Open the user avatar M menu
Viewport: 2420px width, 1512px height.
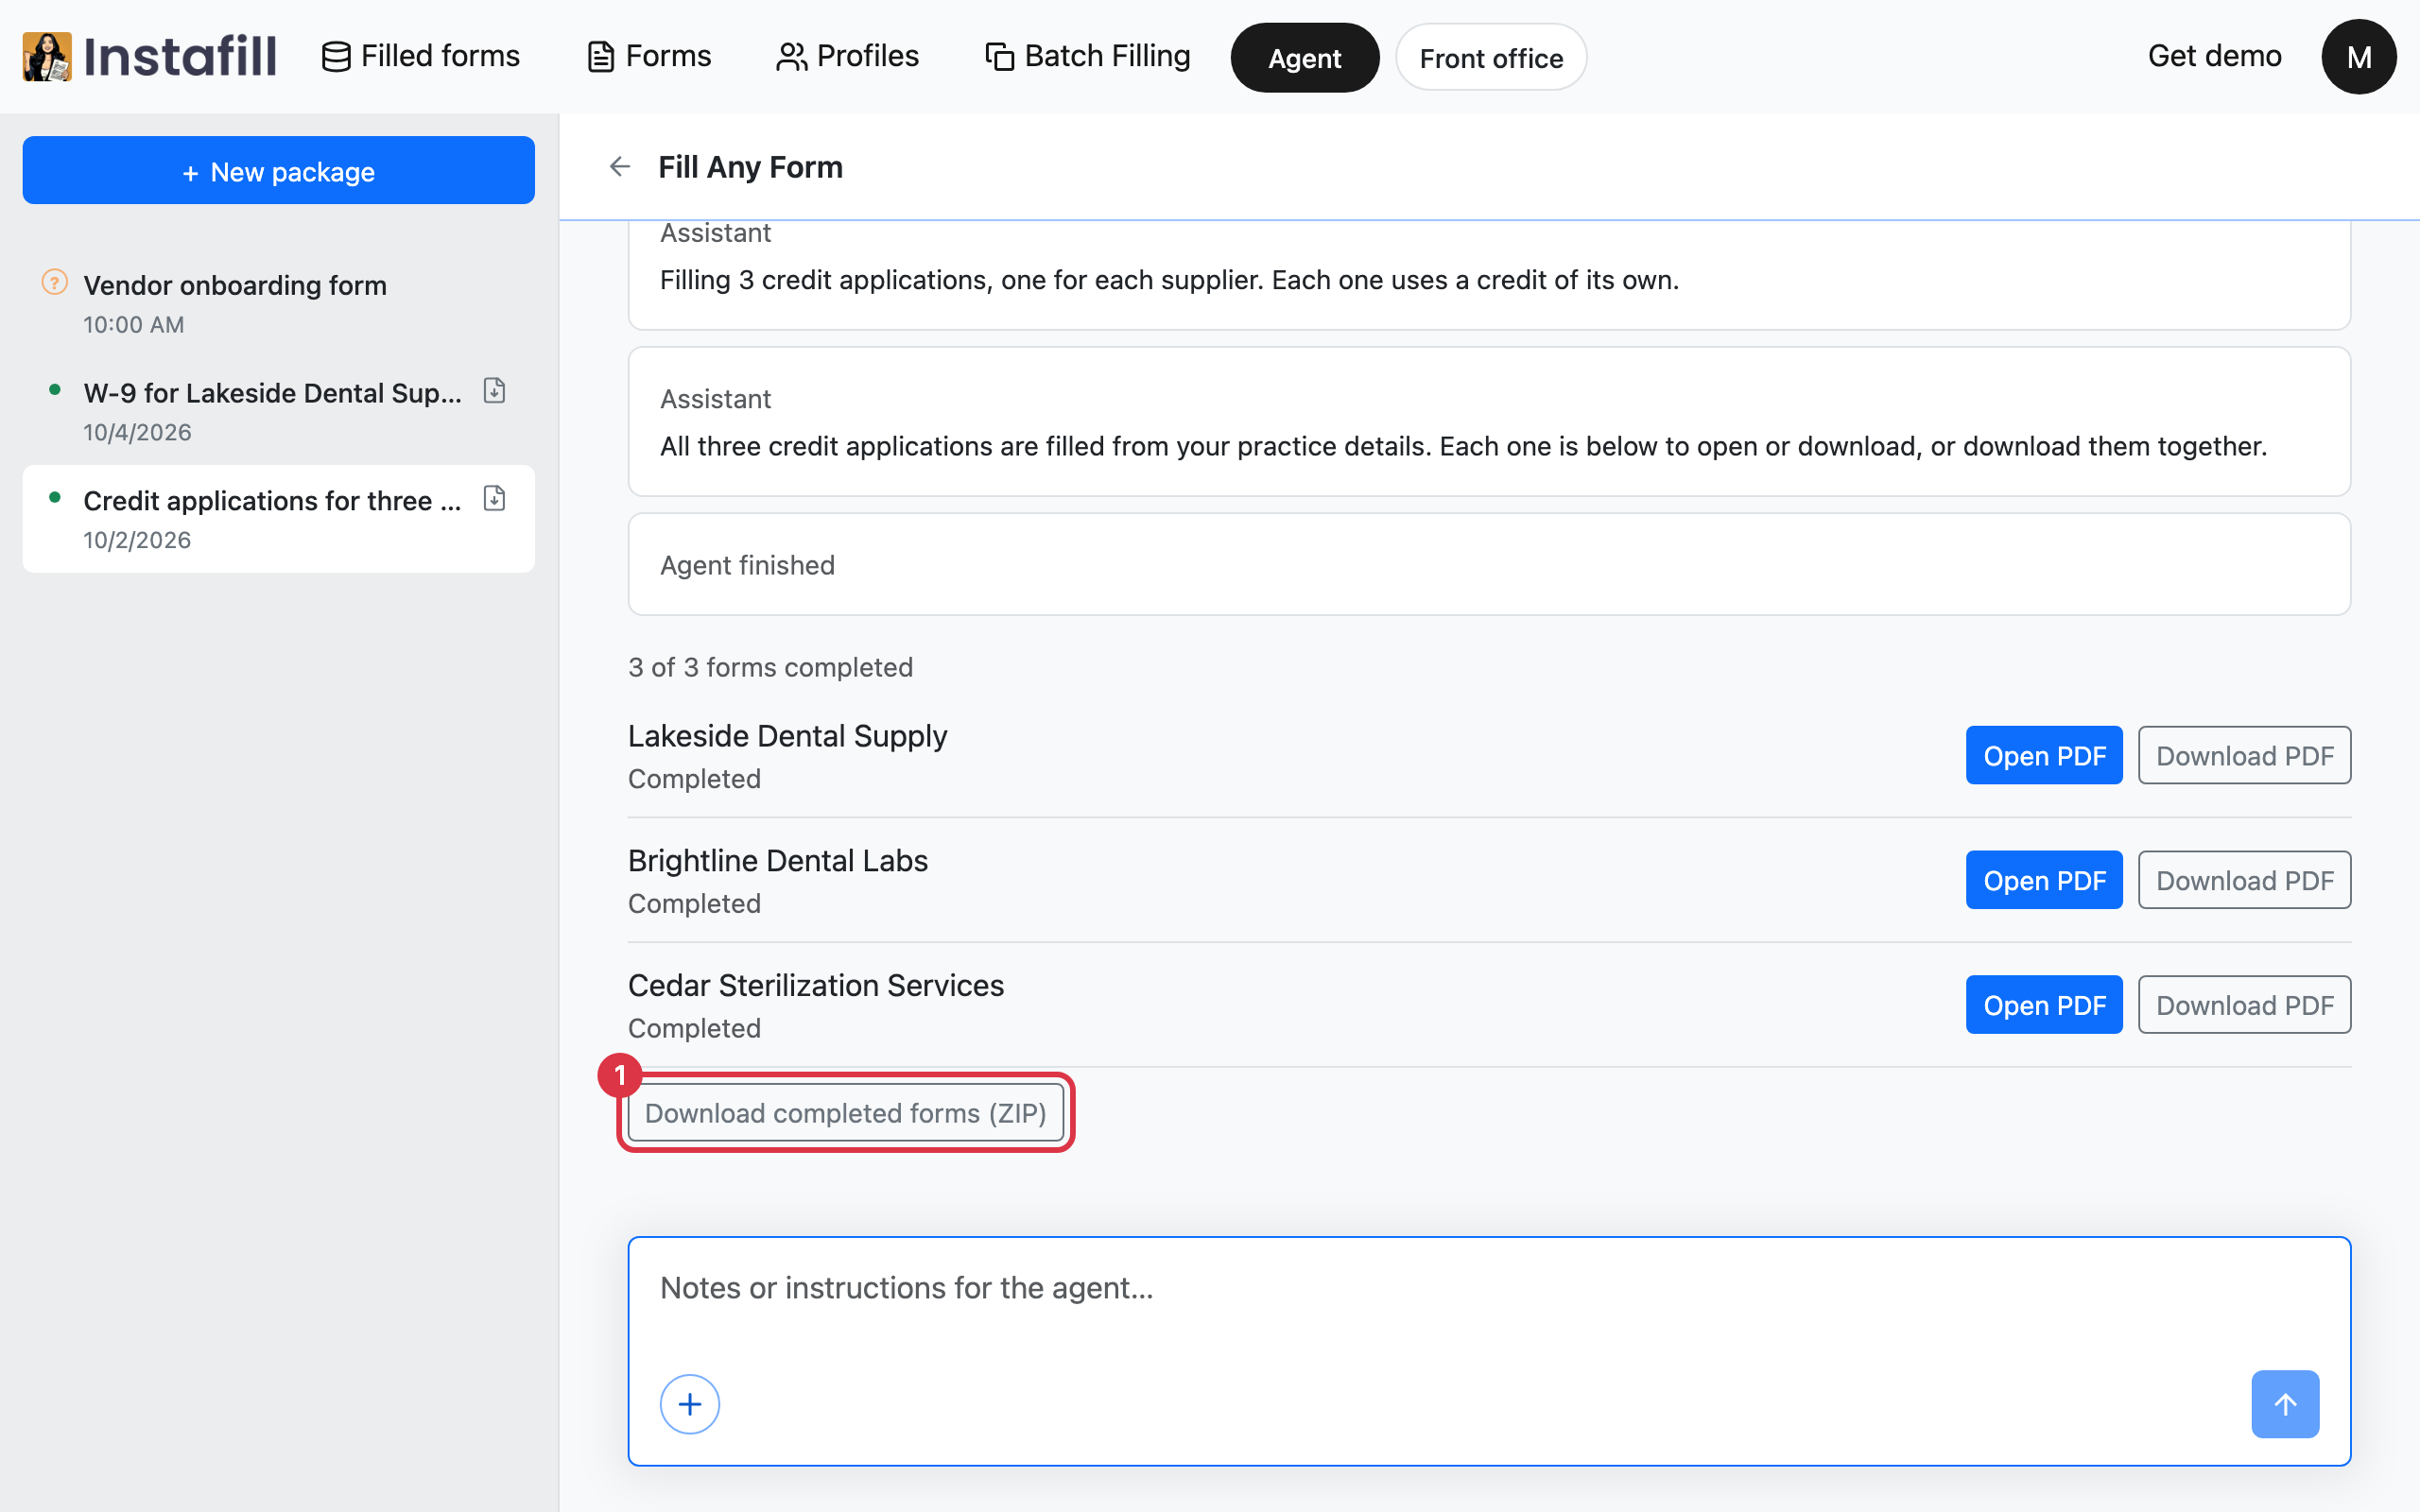2358,57
